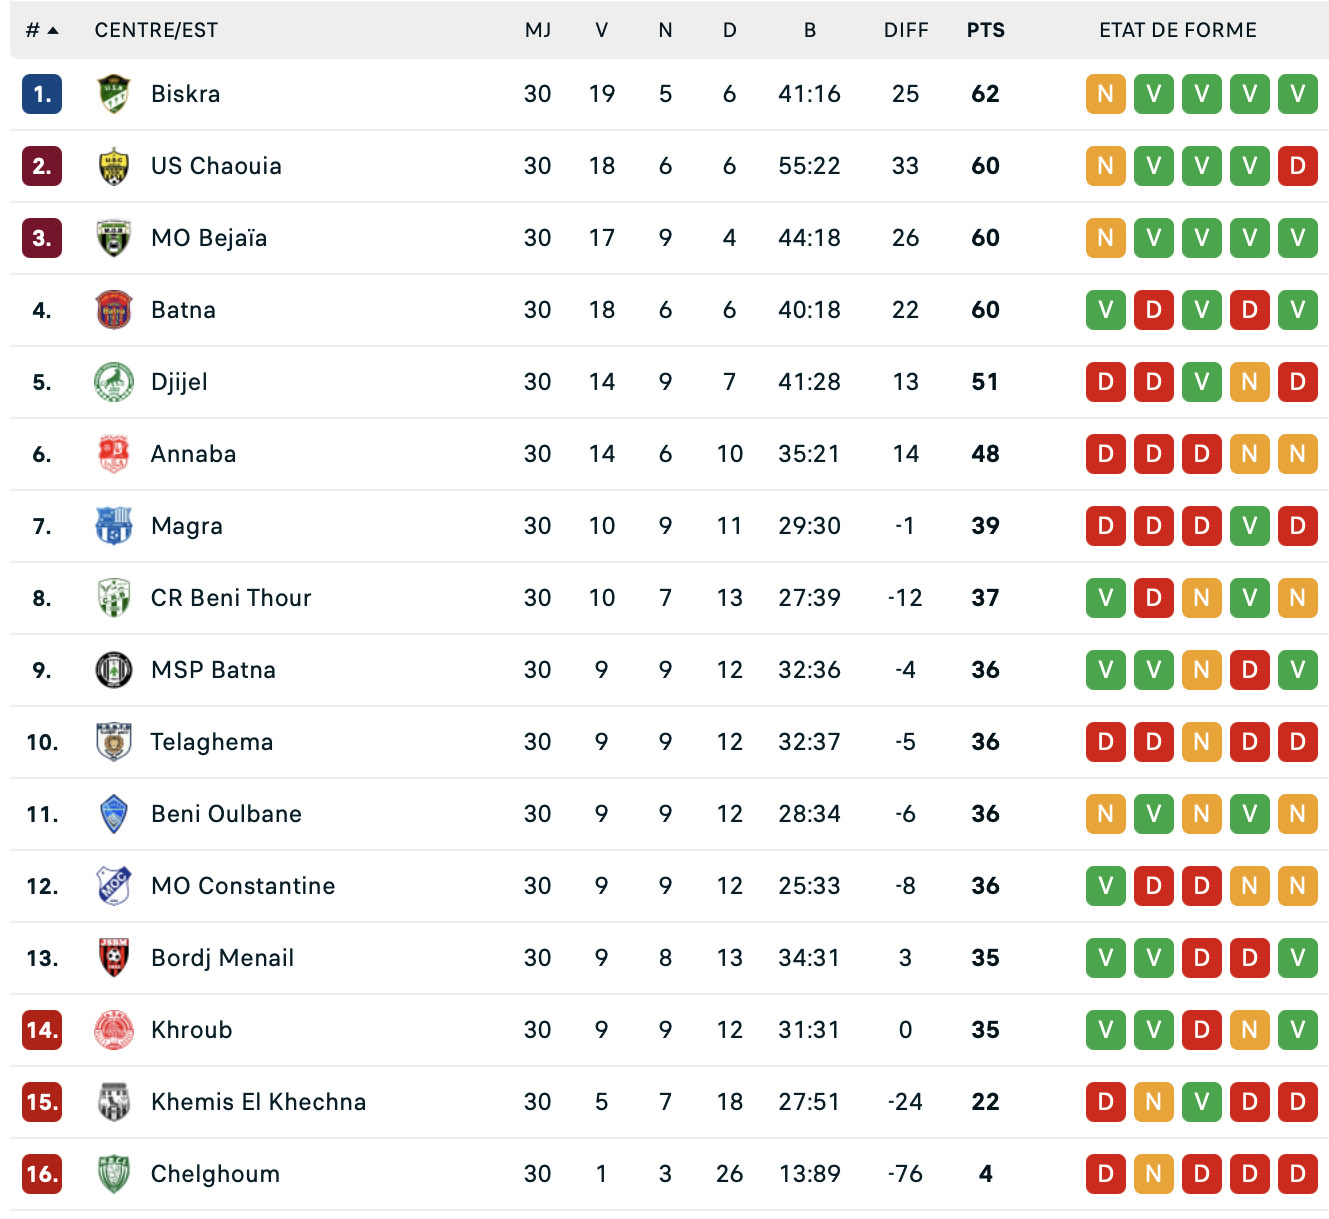This screenshot has width=1329, height=1219.
Task: Click the MO Constantine club crest
Action: click(114, 886)
